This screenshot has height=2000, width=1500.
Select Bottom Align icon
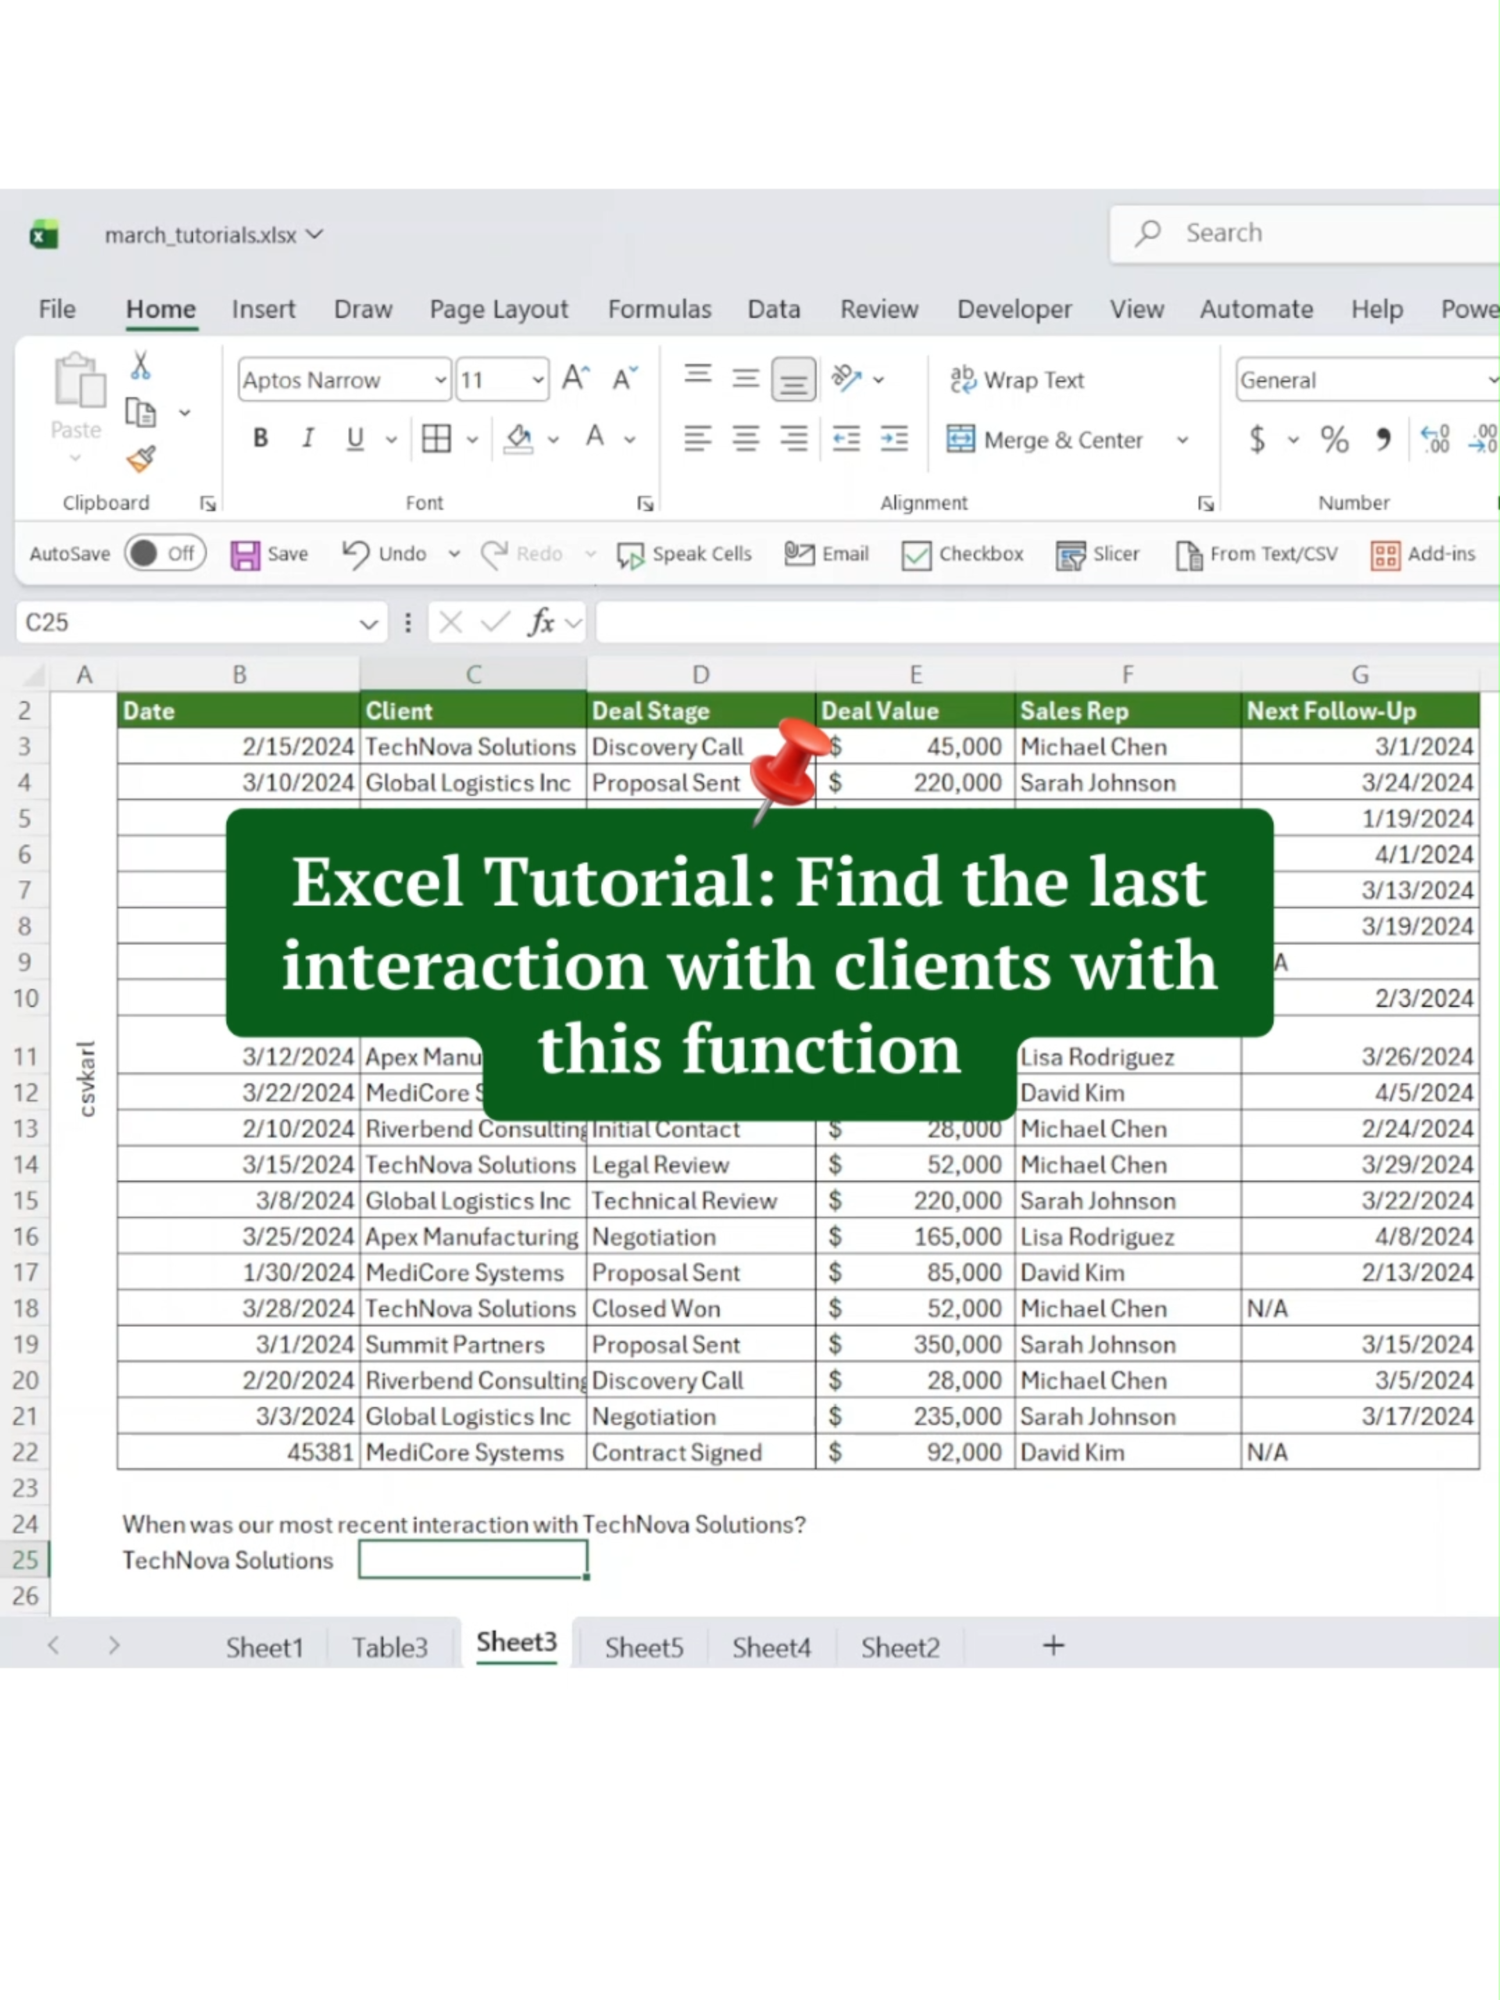click(793, 380)
